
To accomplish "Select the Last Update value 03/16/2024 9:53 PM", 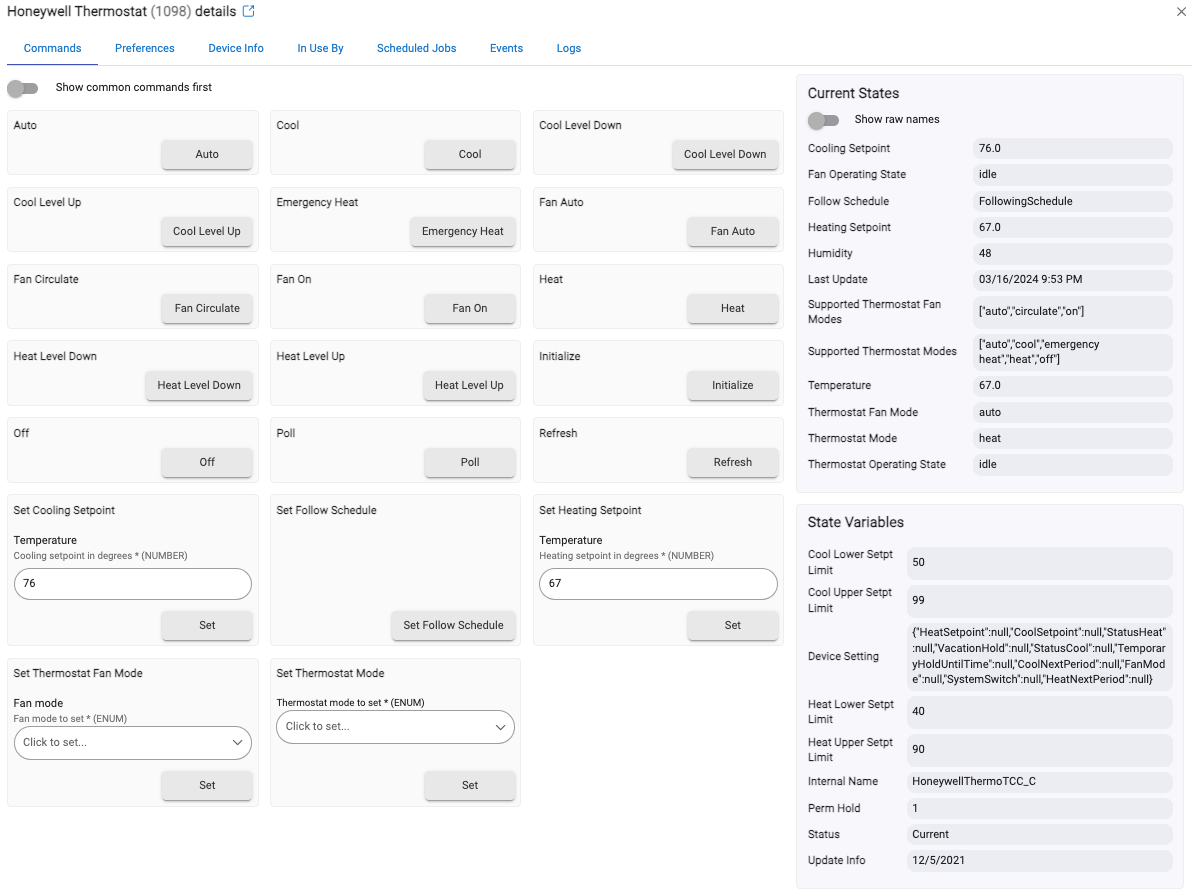I will click(1073, 280).
